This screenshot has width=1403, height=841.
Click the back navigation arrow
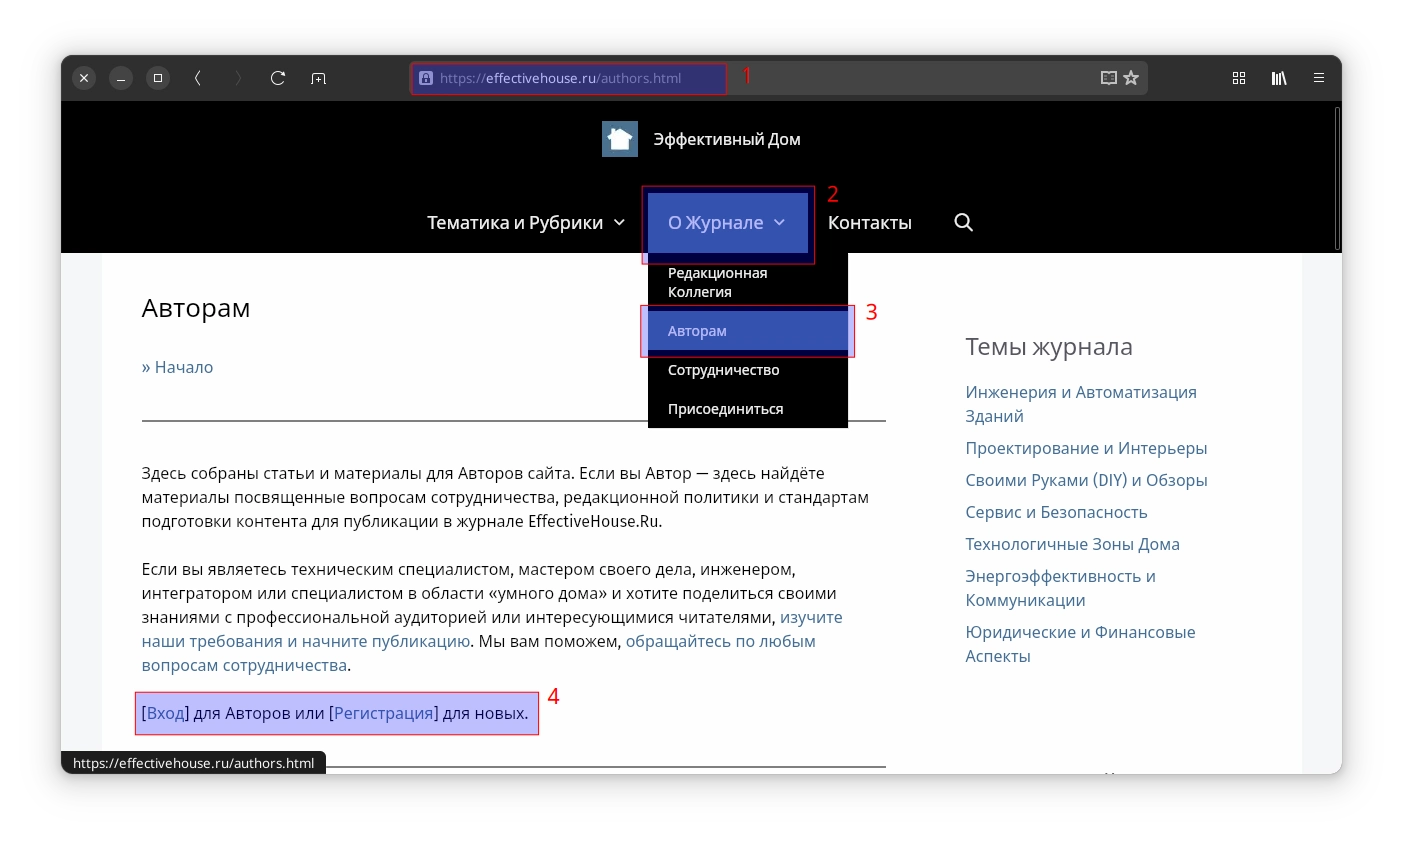(x=197, y=77)
